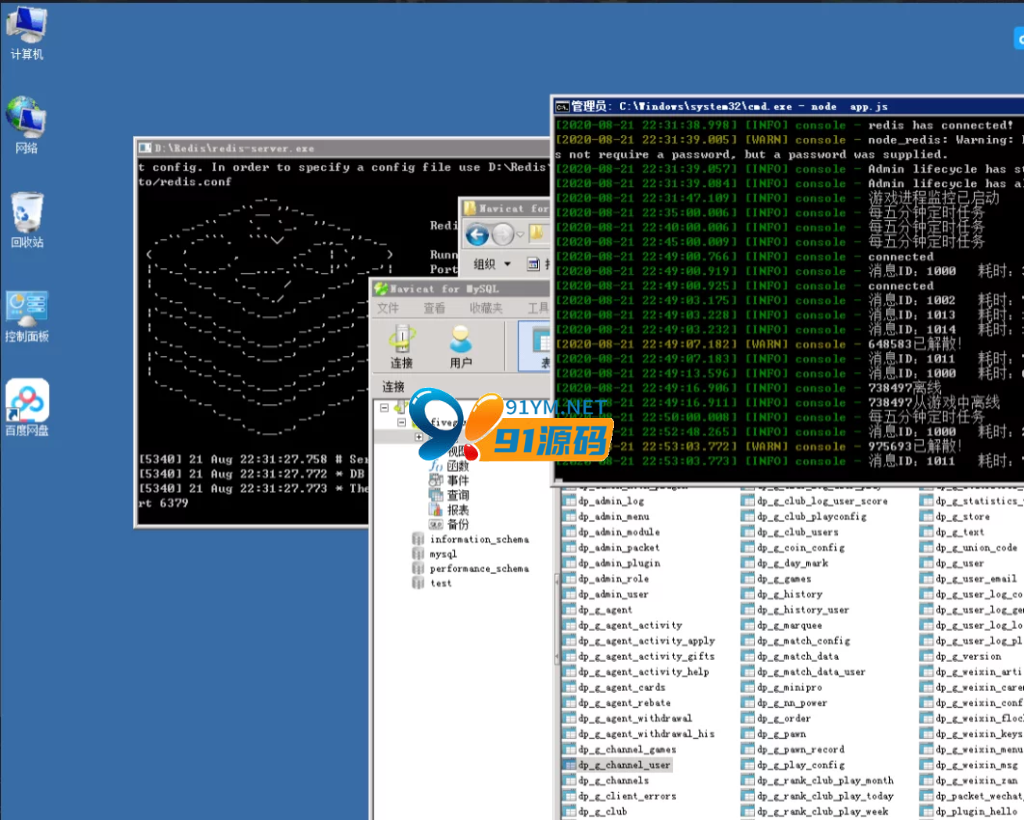Open the 控制面板 desktop icon
Image resolution: width=1024 pixels, height=820 pixels.
coord(27,317)
